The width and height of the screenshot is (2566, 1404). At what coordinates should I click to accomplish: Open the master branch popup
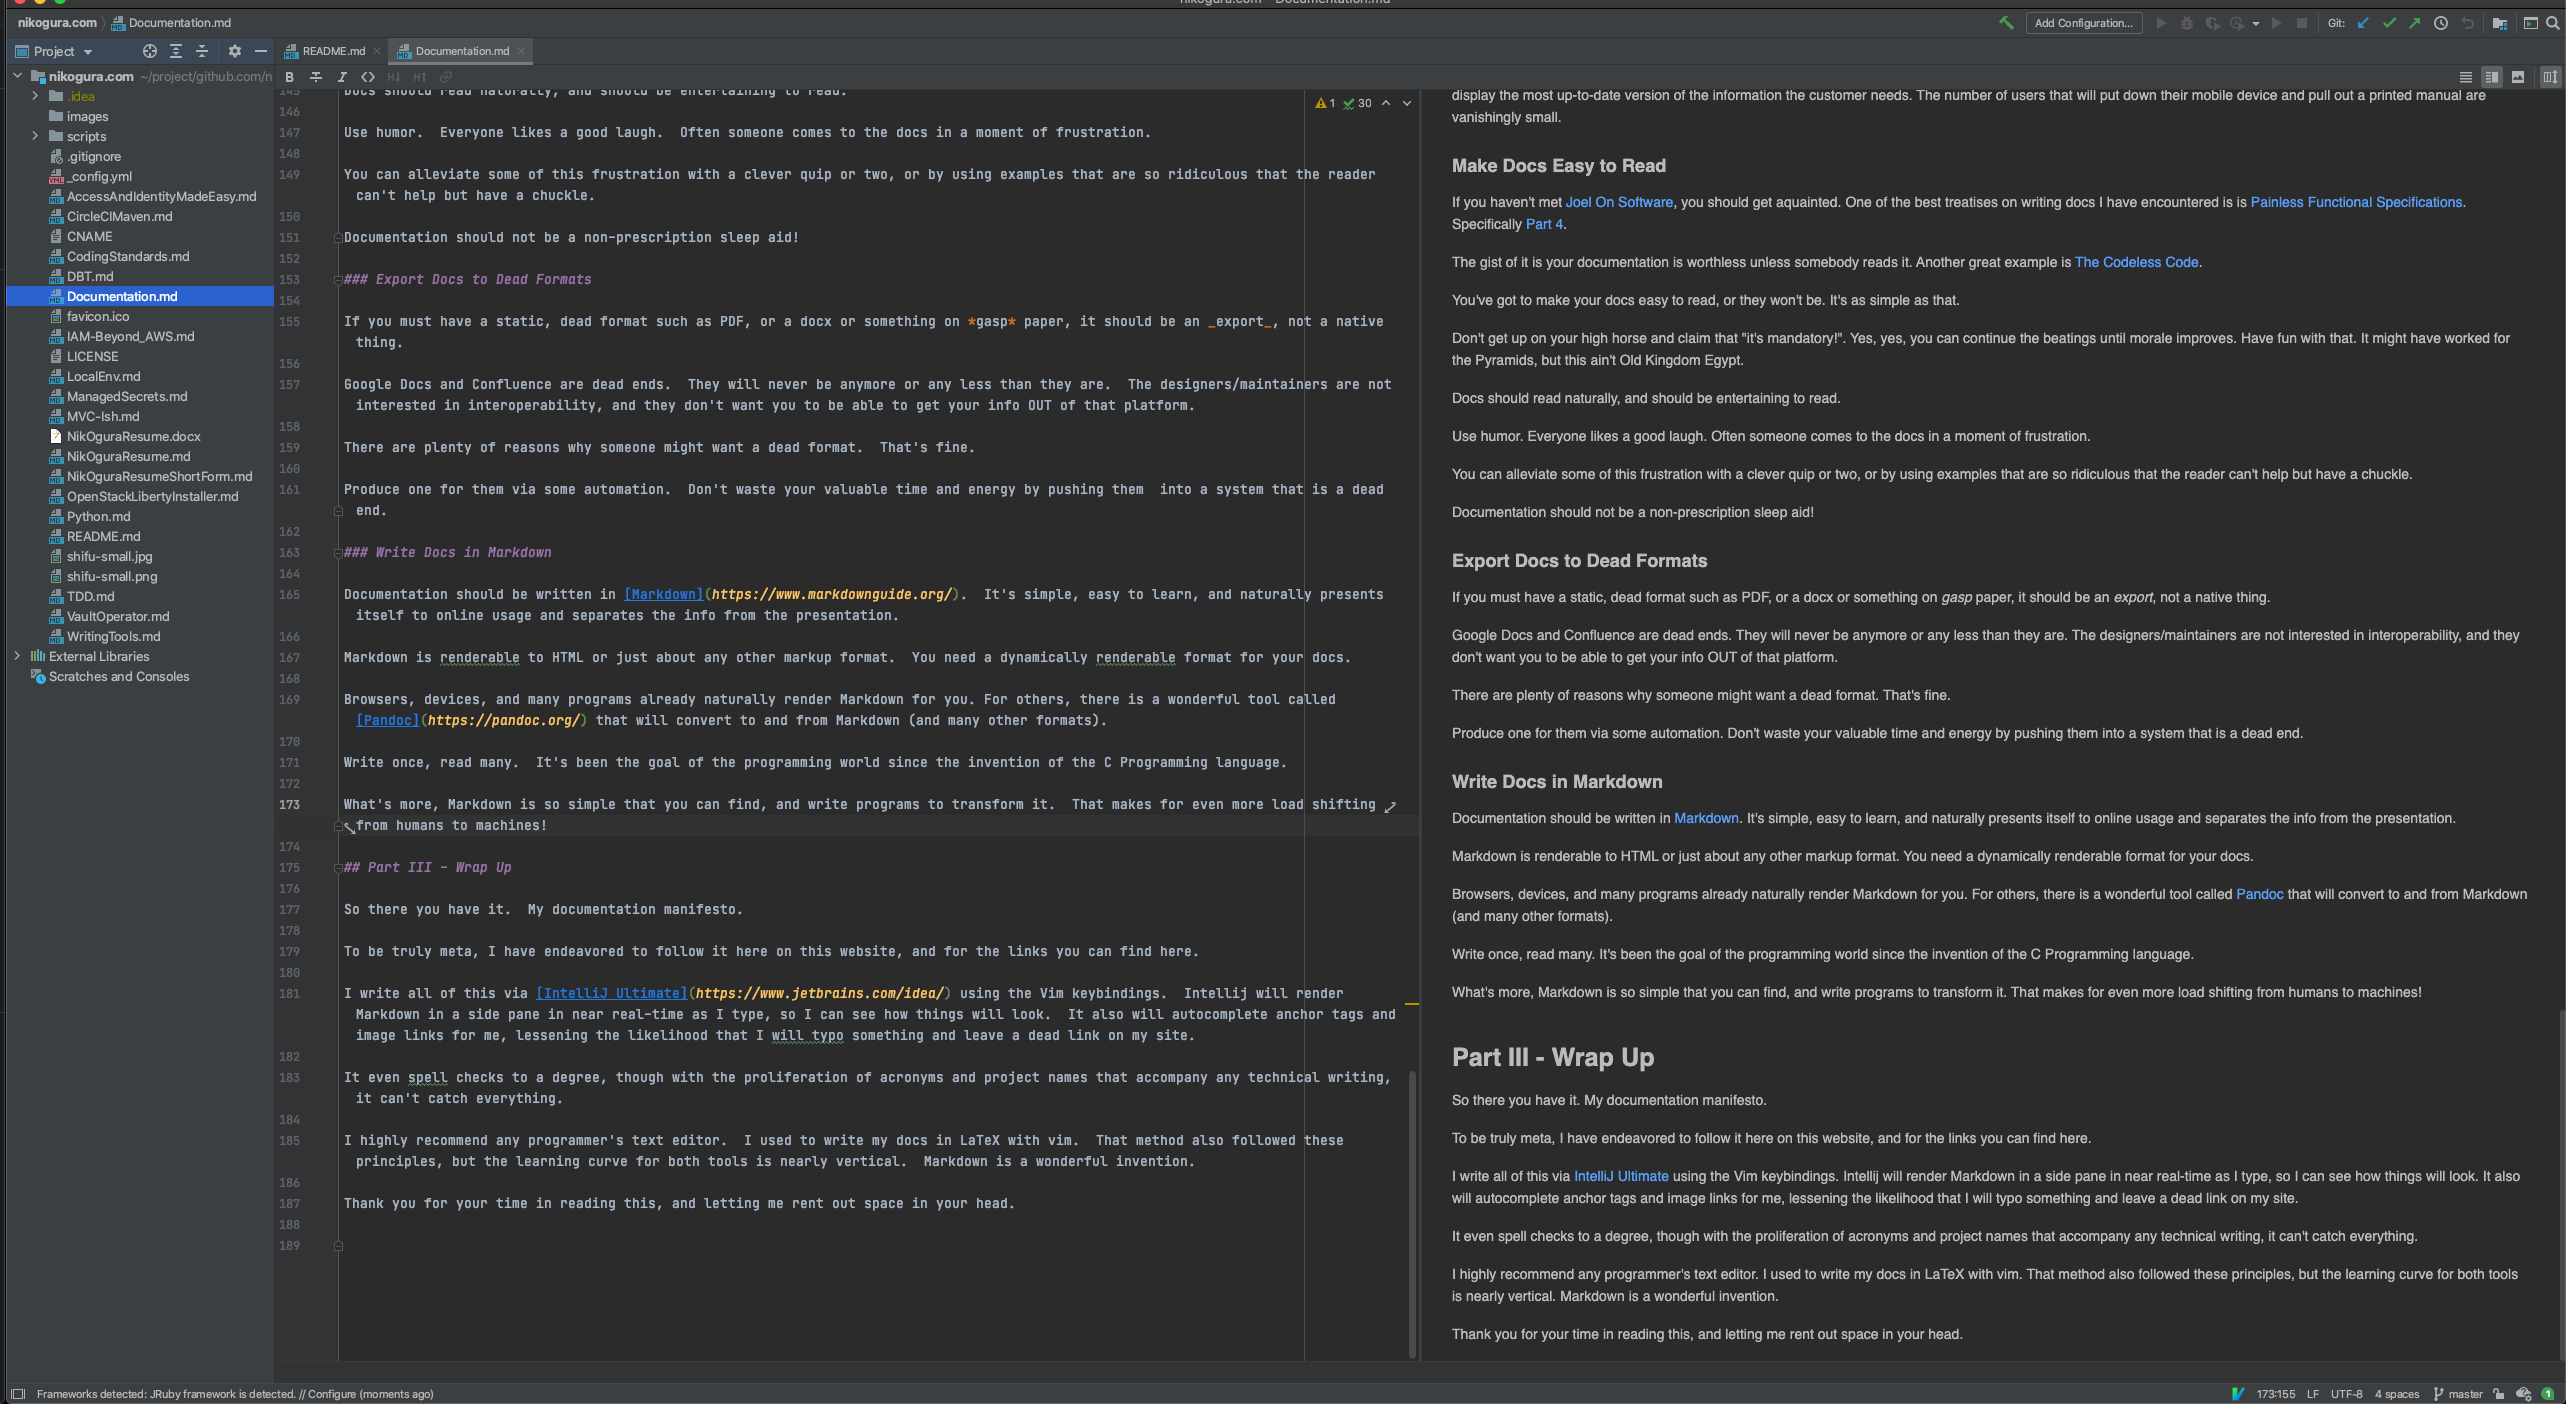2457,1394
